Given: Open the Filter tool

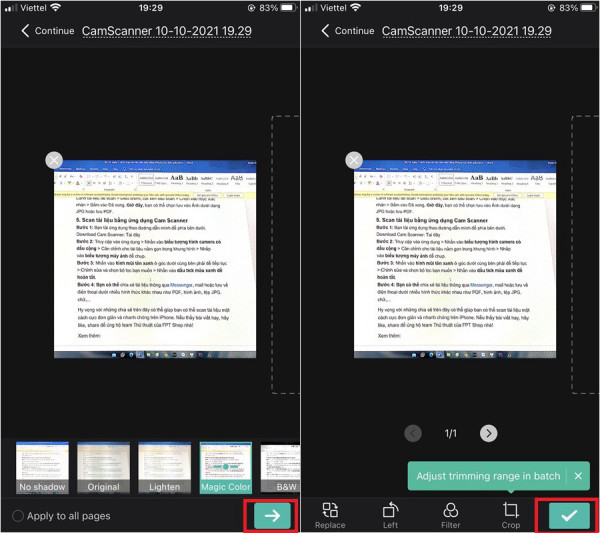Looking at the screenshot, I should coord(451,514).
